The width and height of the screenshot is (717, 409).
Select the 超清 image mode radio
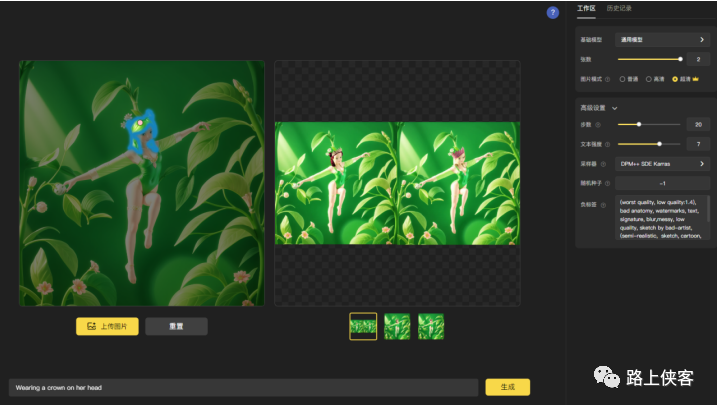coord(675,79)
